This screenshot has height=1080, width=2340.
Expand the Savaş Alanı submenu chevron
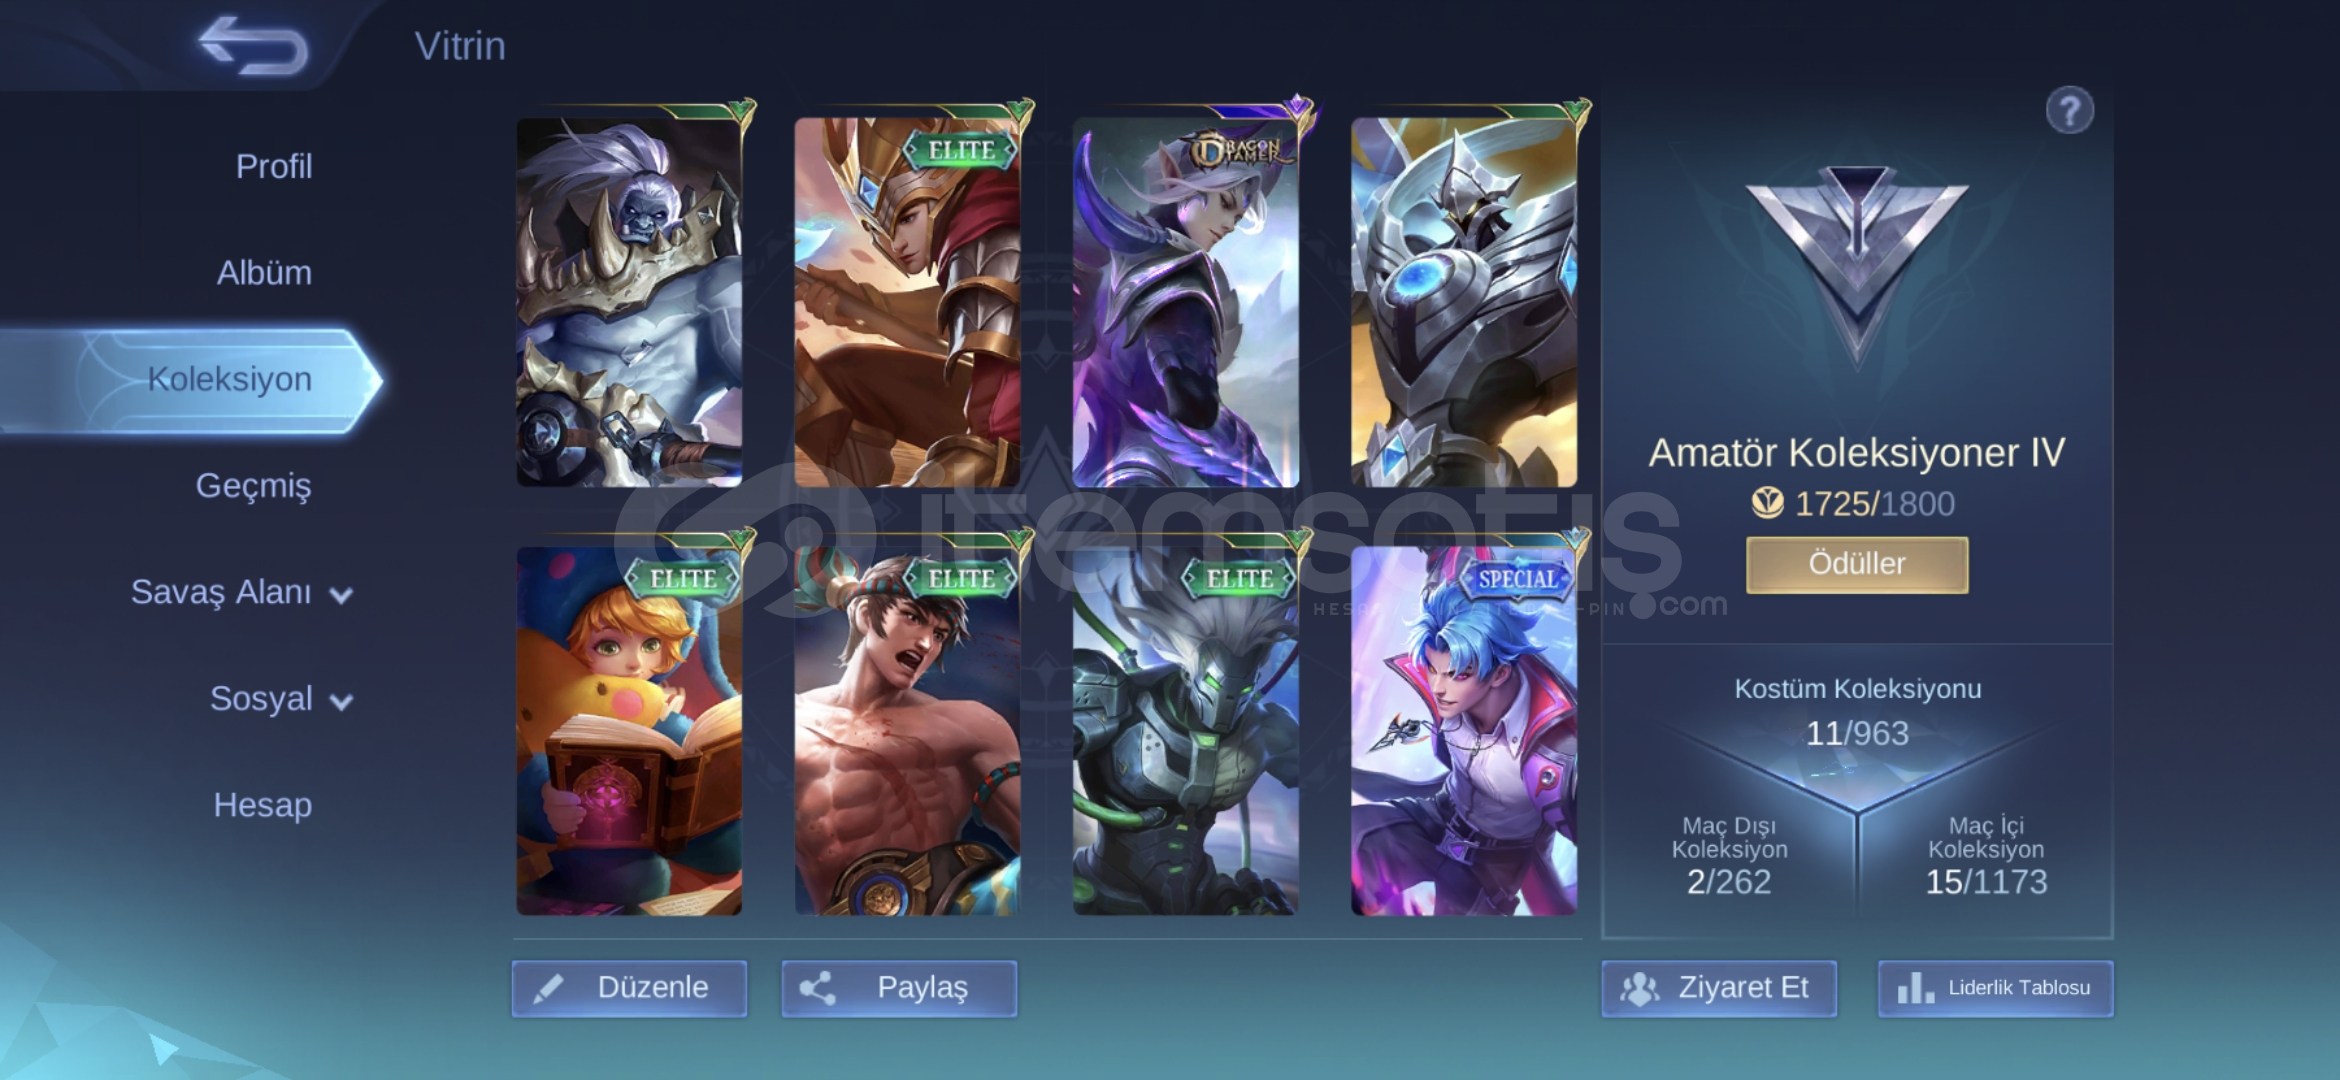341,596
